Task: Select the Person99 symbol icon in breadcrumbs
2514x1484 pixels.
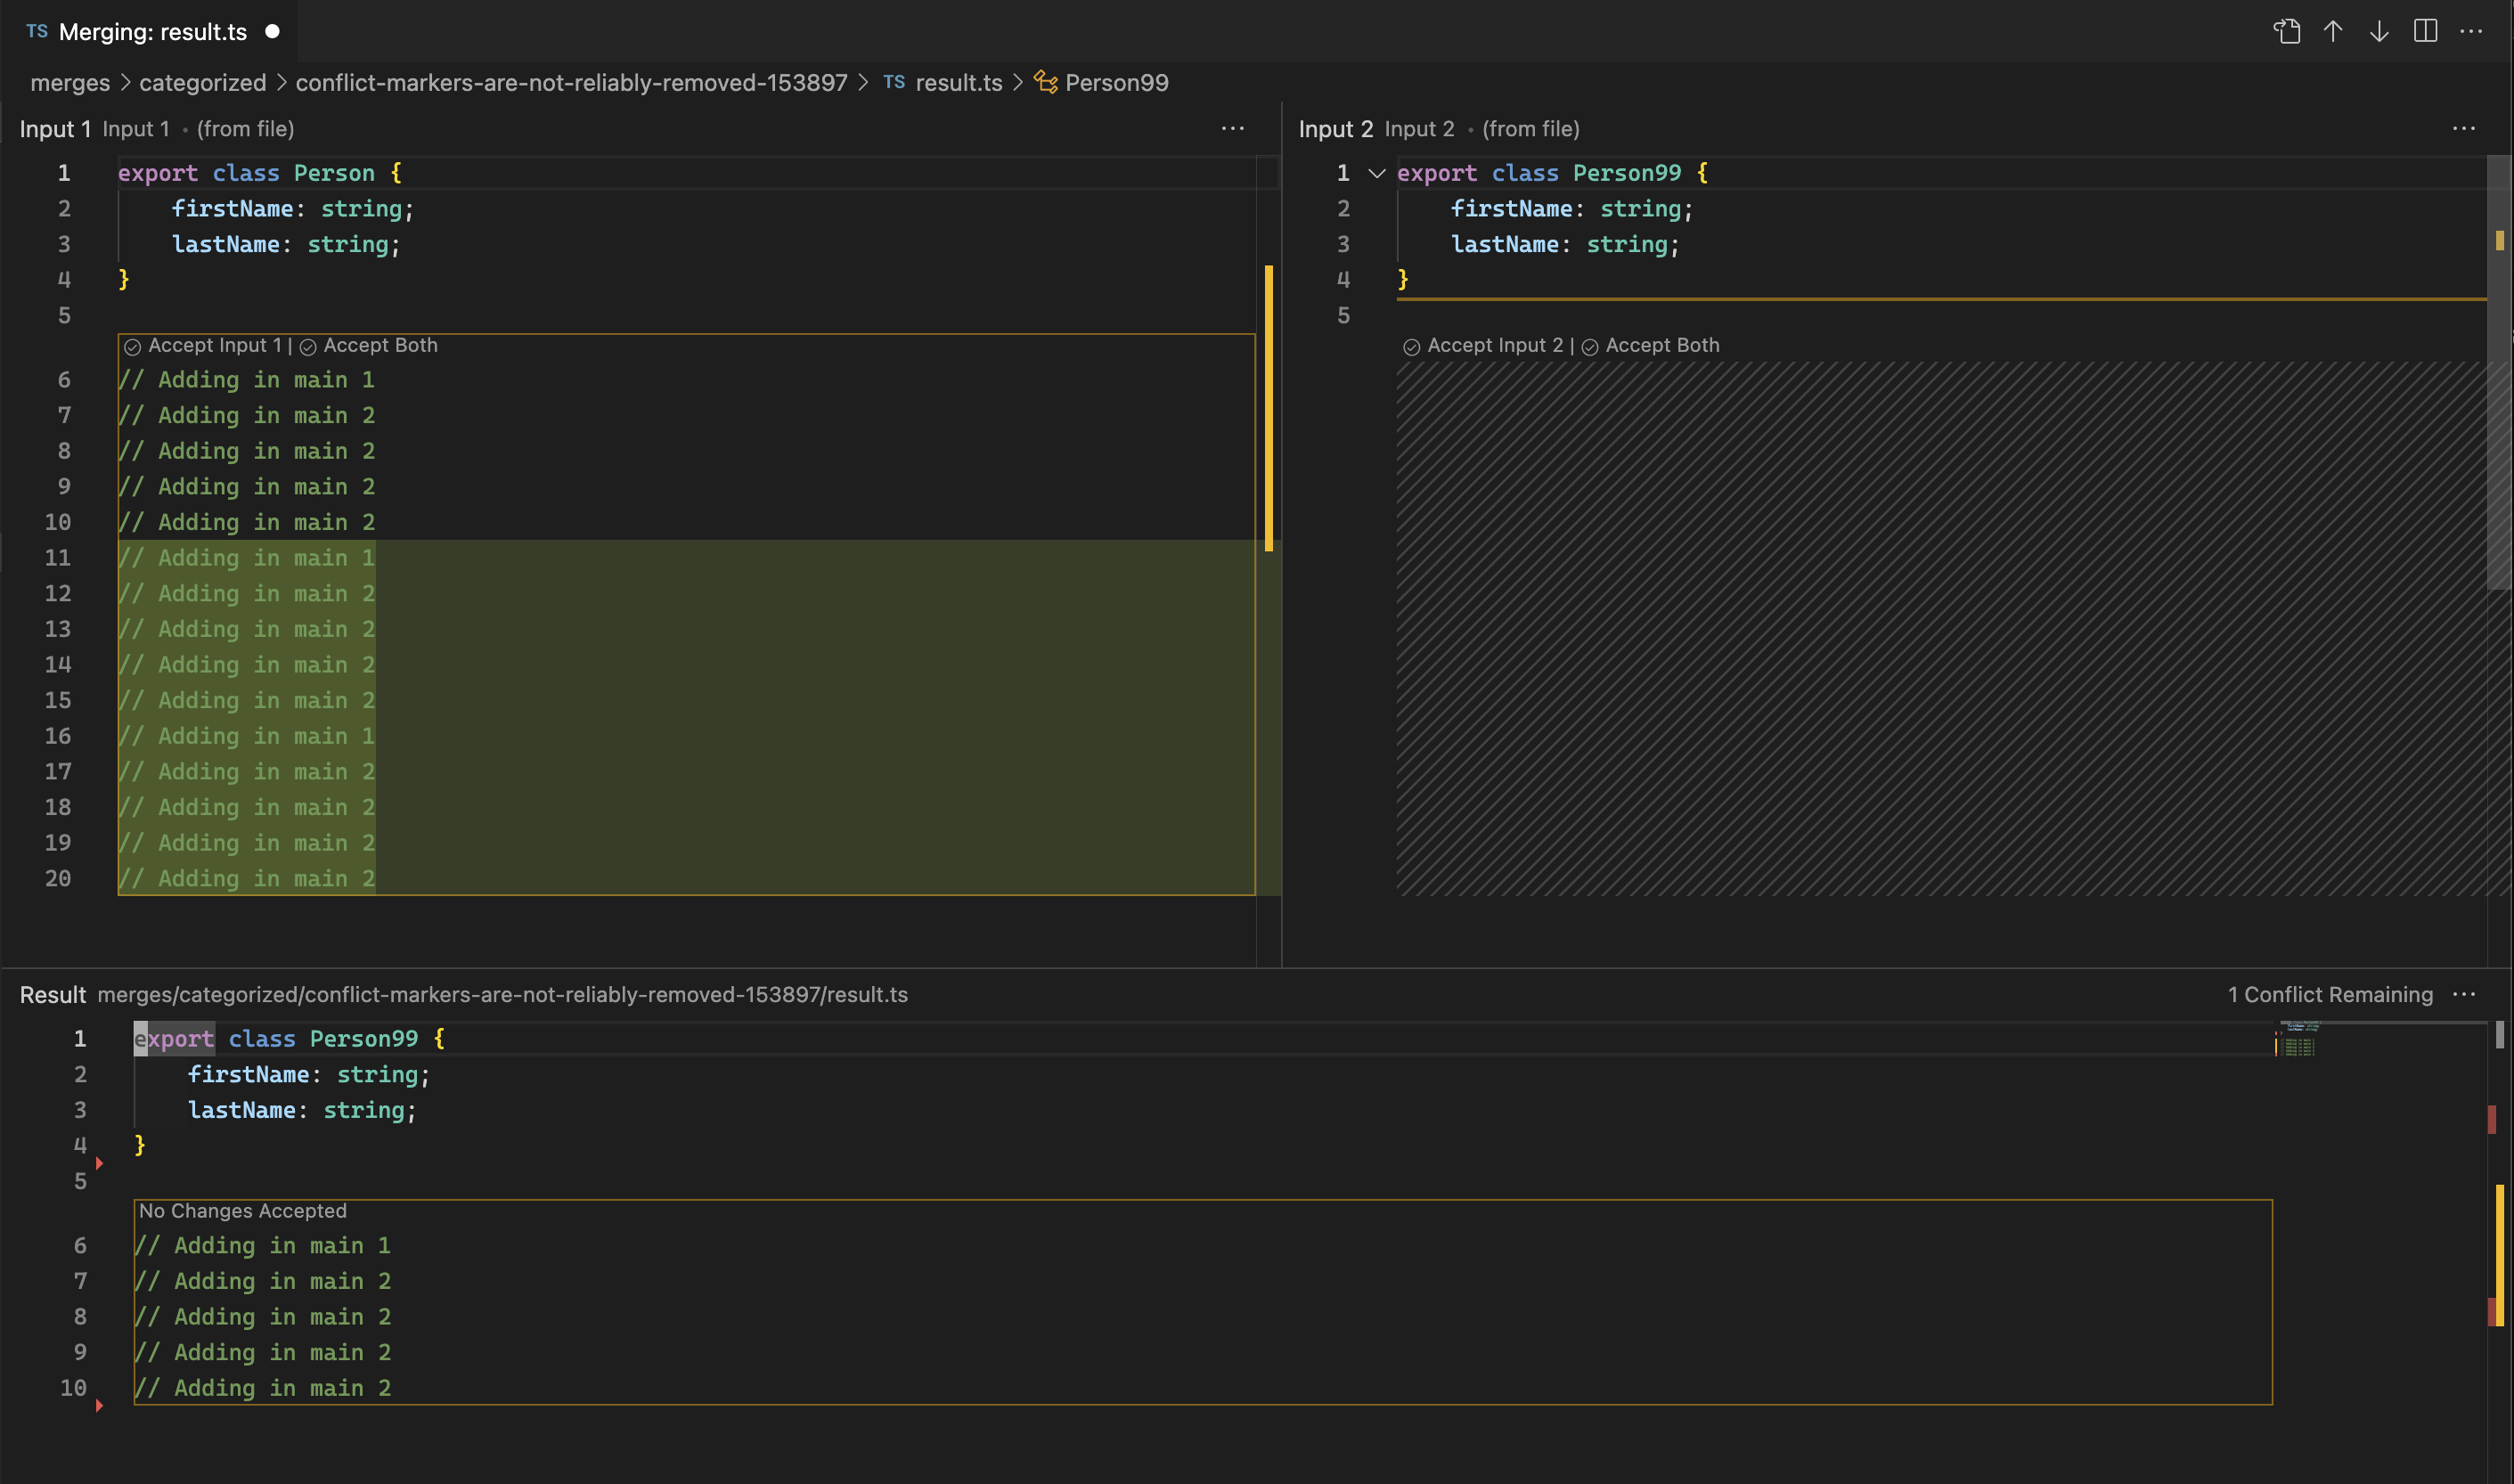Action: coord(1045,83)
